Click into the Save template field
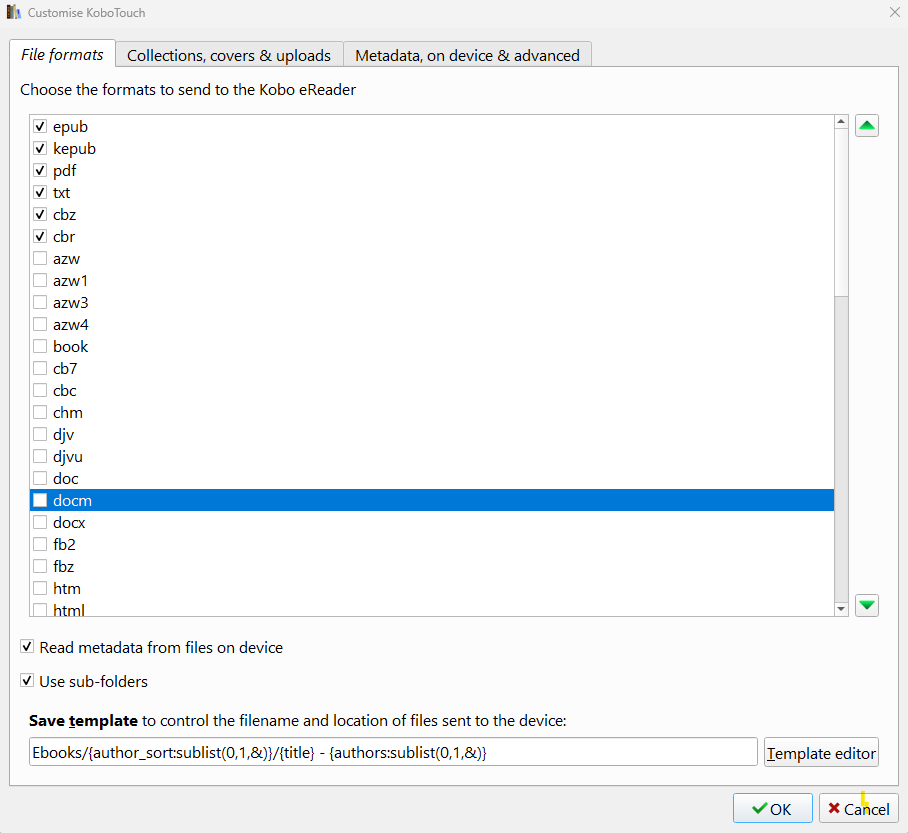 coord(393,752)
